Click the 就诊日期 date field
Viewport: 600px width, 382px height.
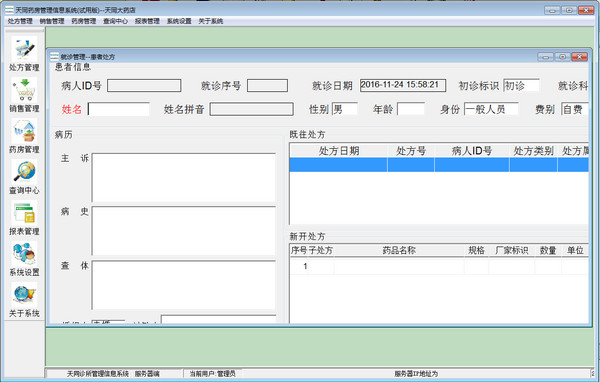tap(403, 85)
